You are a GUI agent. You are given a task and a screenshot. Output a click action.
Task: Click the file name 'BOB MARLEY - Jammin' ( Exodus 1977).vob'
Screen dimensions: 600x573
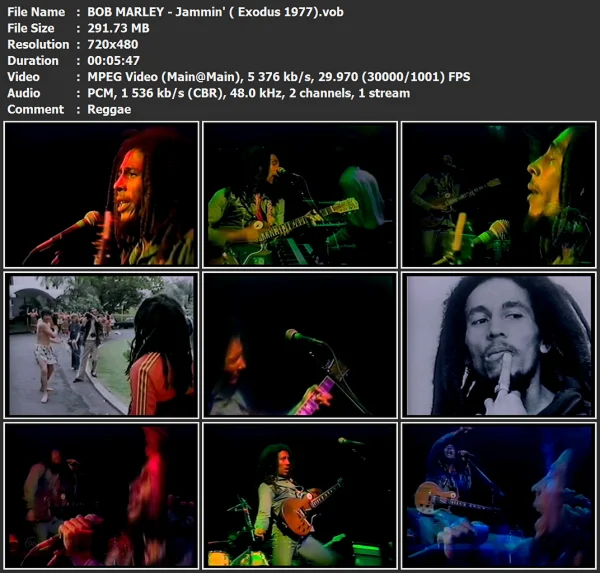tap(215, 12)
